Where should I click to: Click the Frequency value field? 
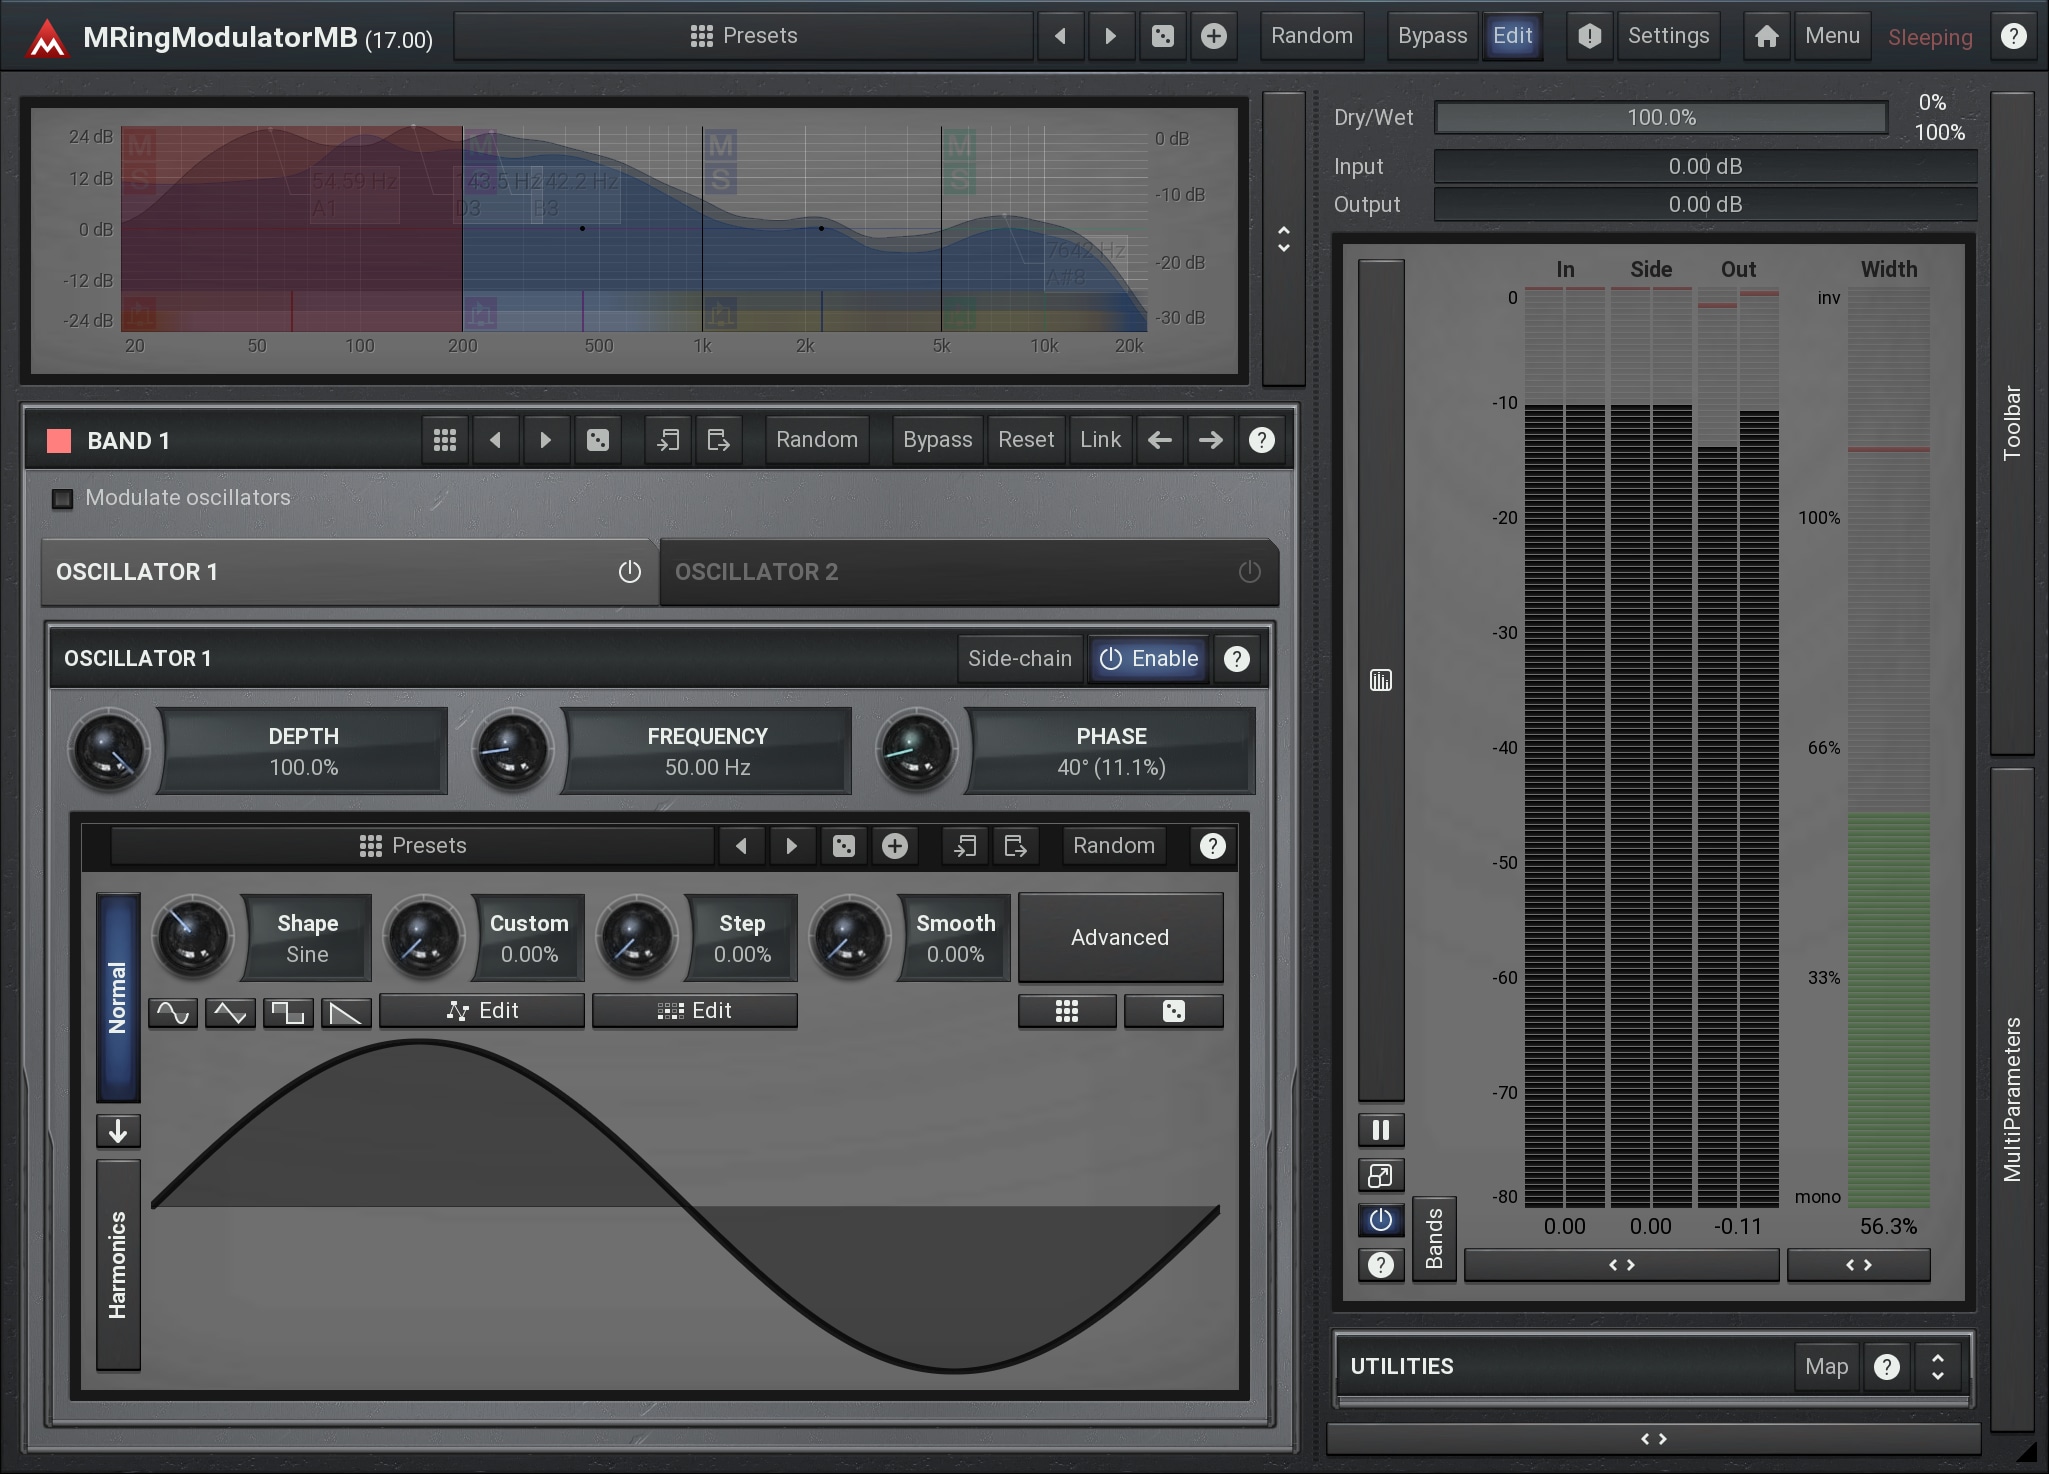pyautogui.click(x=707, y=752)
